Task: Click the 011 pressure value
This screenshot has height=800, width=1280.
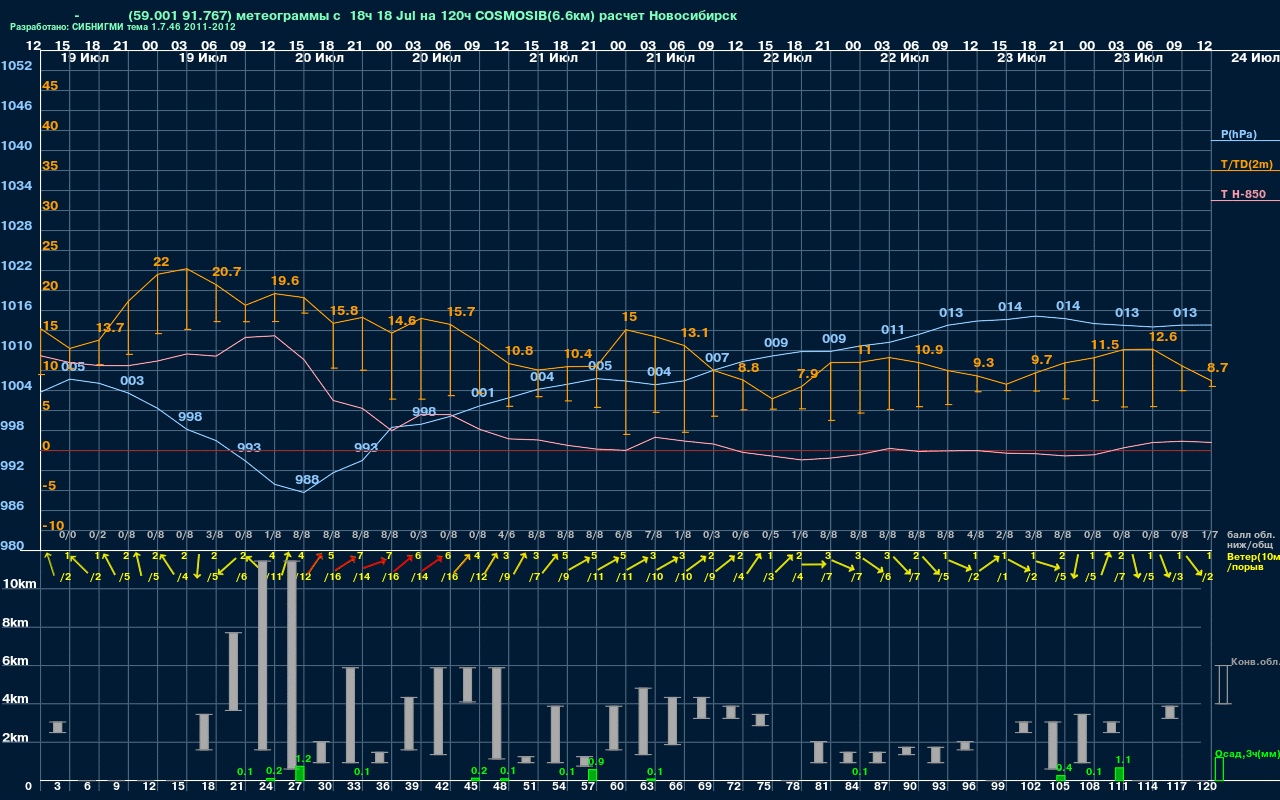Action: click(x=893, y=330)
